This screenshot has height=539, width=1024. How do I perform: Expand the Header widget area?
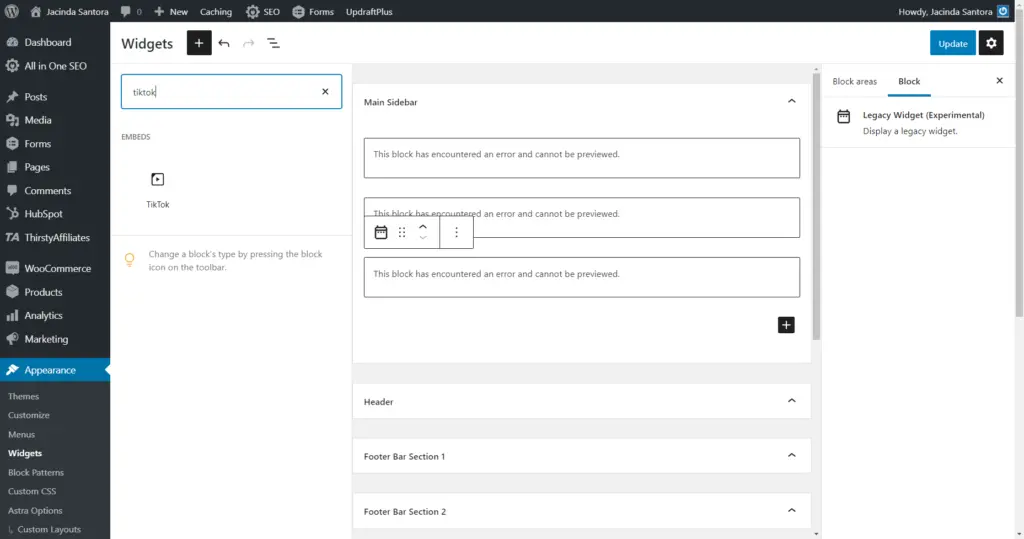coord(791,401)
